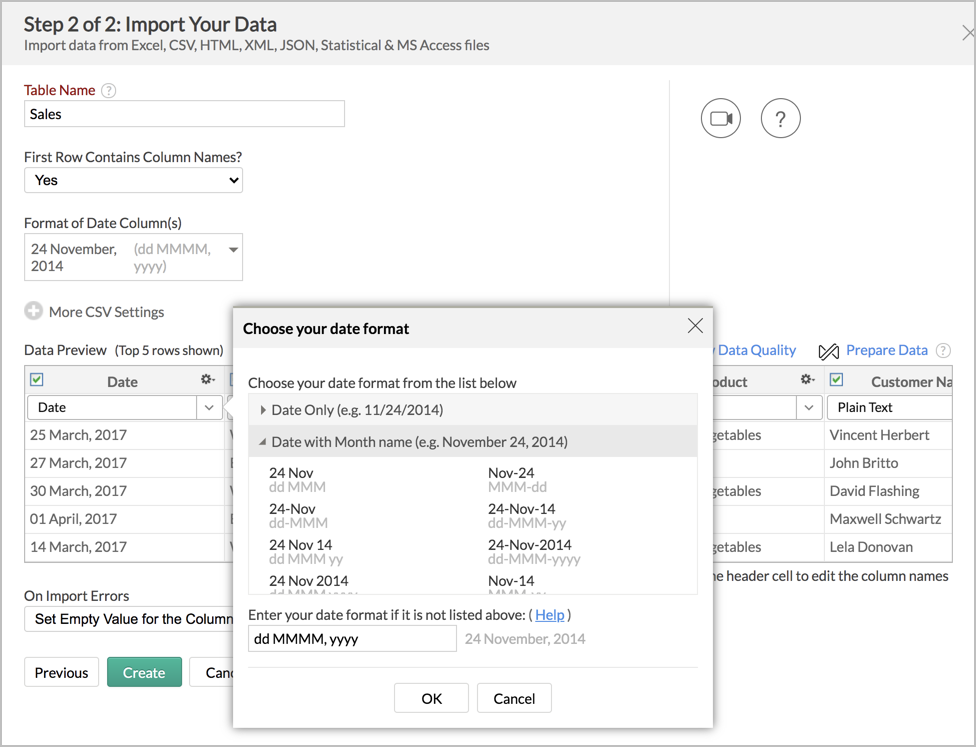This screenshot has height=747, width=976.
Task: Click the Prepare Data crossed-arrows icon
Action: coord(828,351)
